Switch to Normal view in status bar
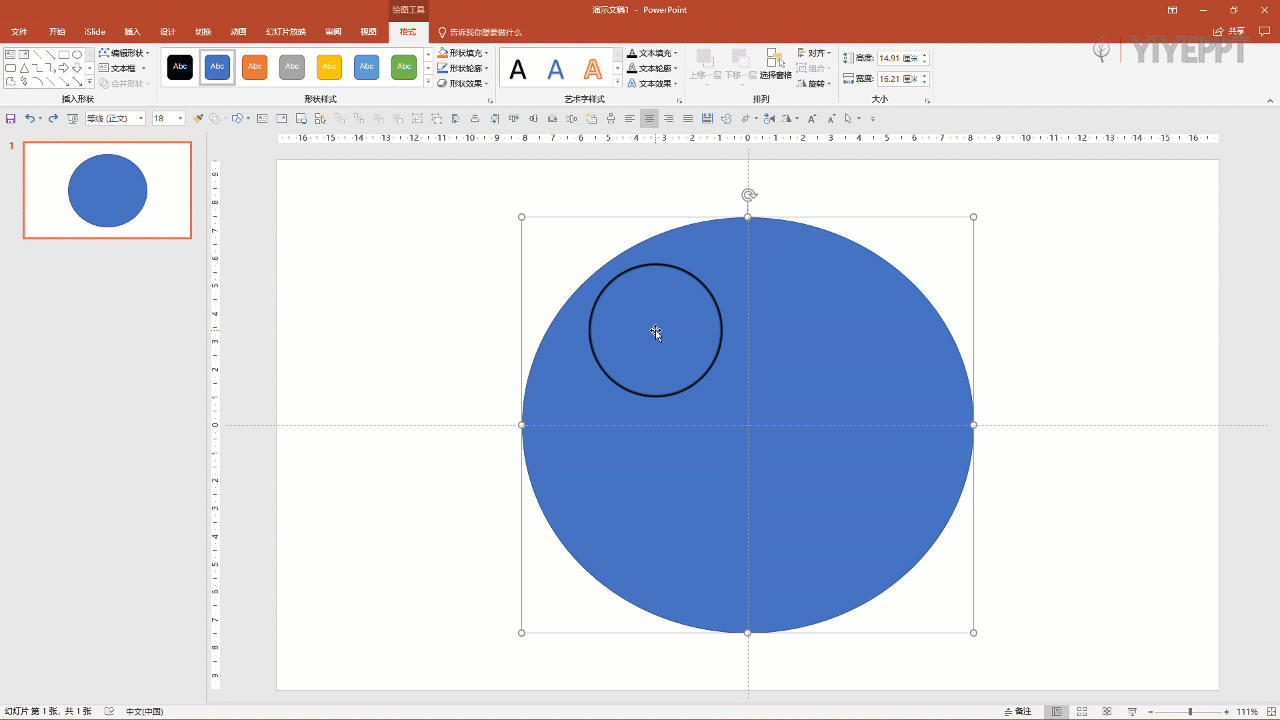 [x=1056, y=711]
